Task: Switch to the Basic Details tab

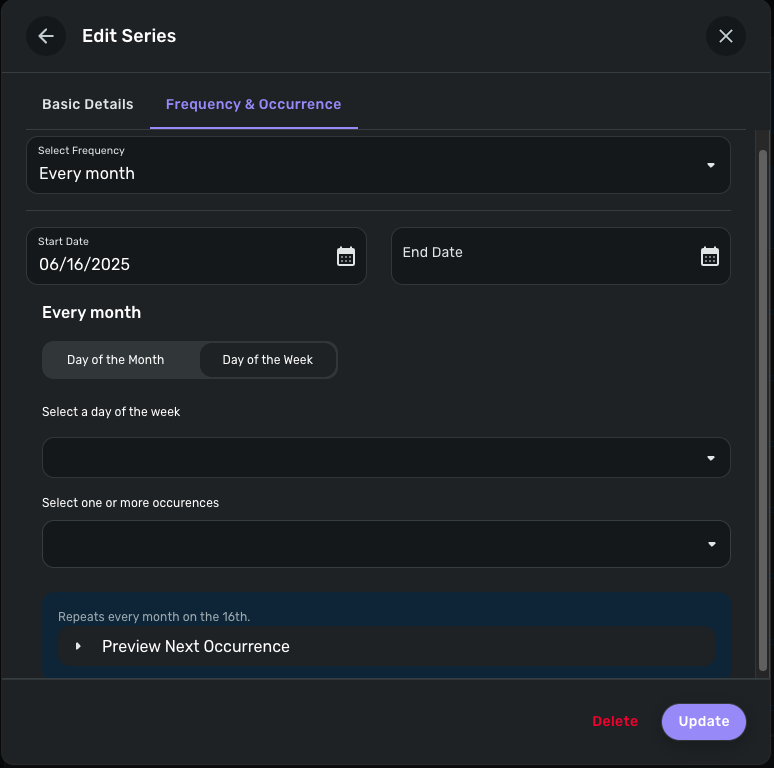Action: 88,104
